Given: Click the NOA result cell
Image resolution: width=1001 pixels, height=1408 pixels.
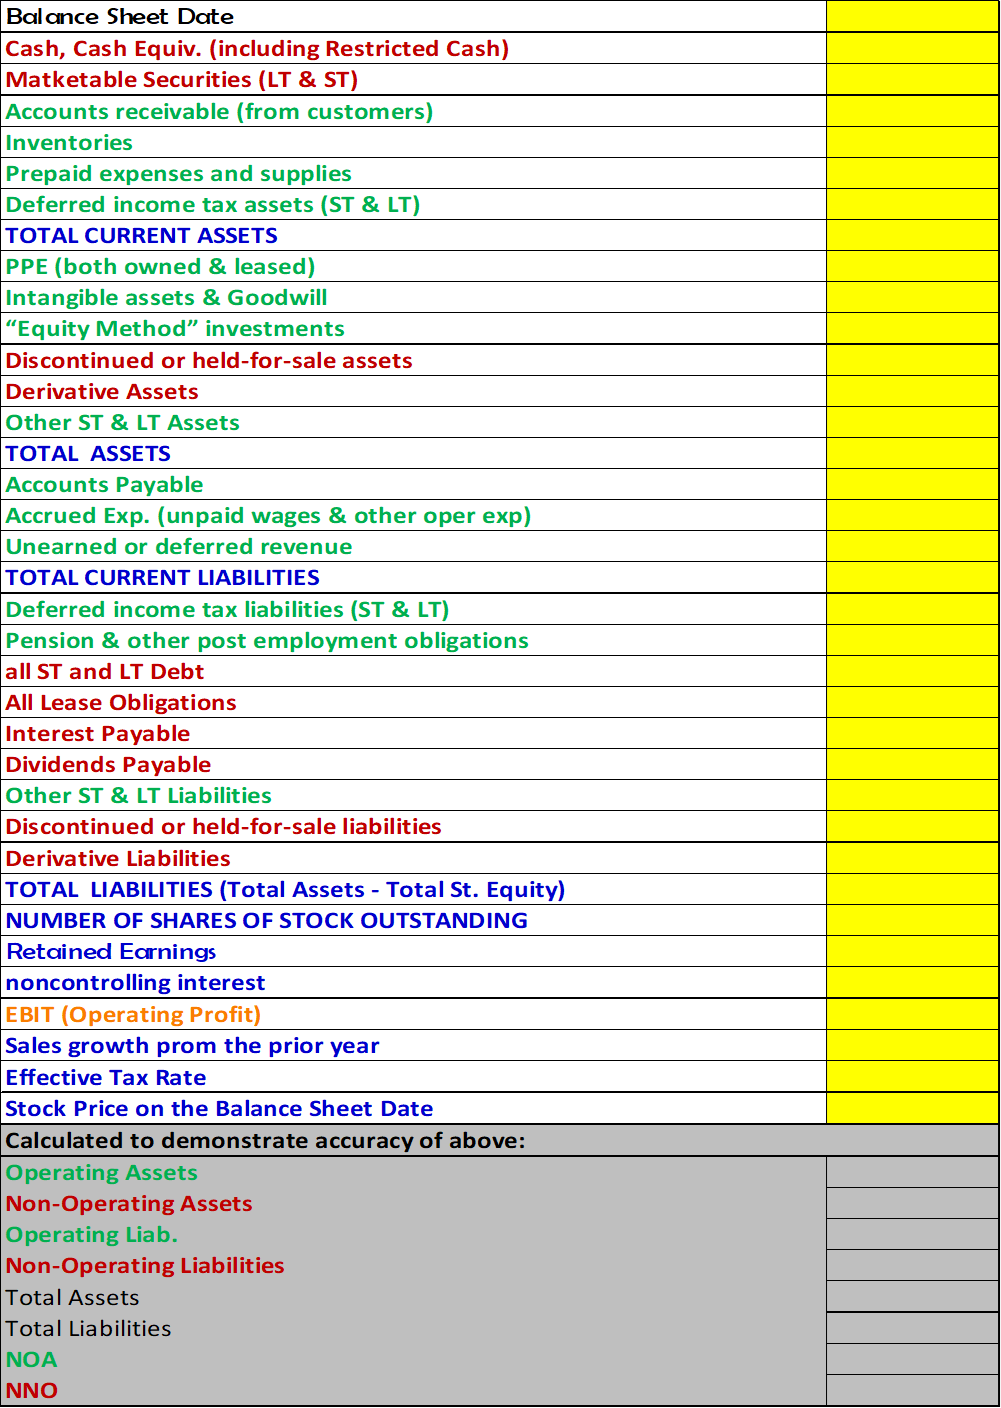Looking at the screenshot, I should [x=913, y=1359].
